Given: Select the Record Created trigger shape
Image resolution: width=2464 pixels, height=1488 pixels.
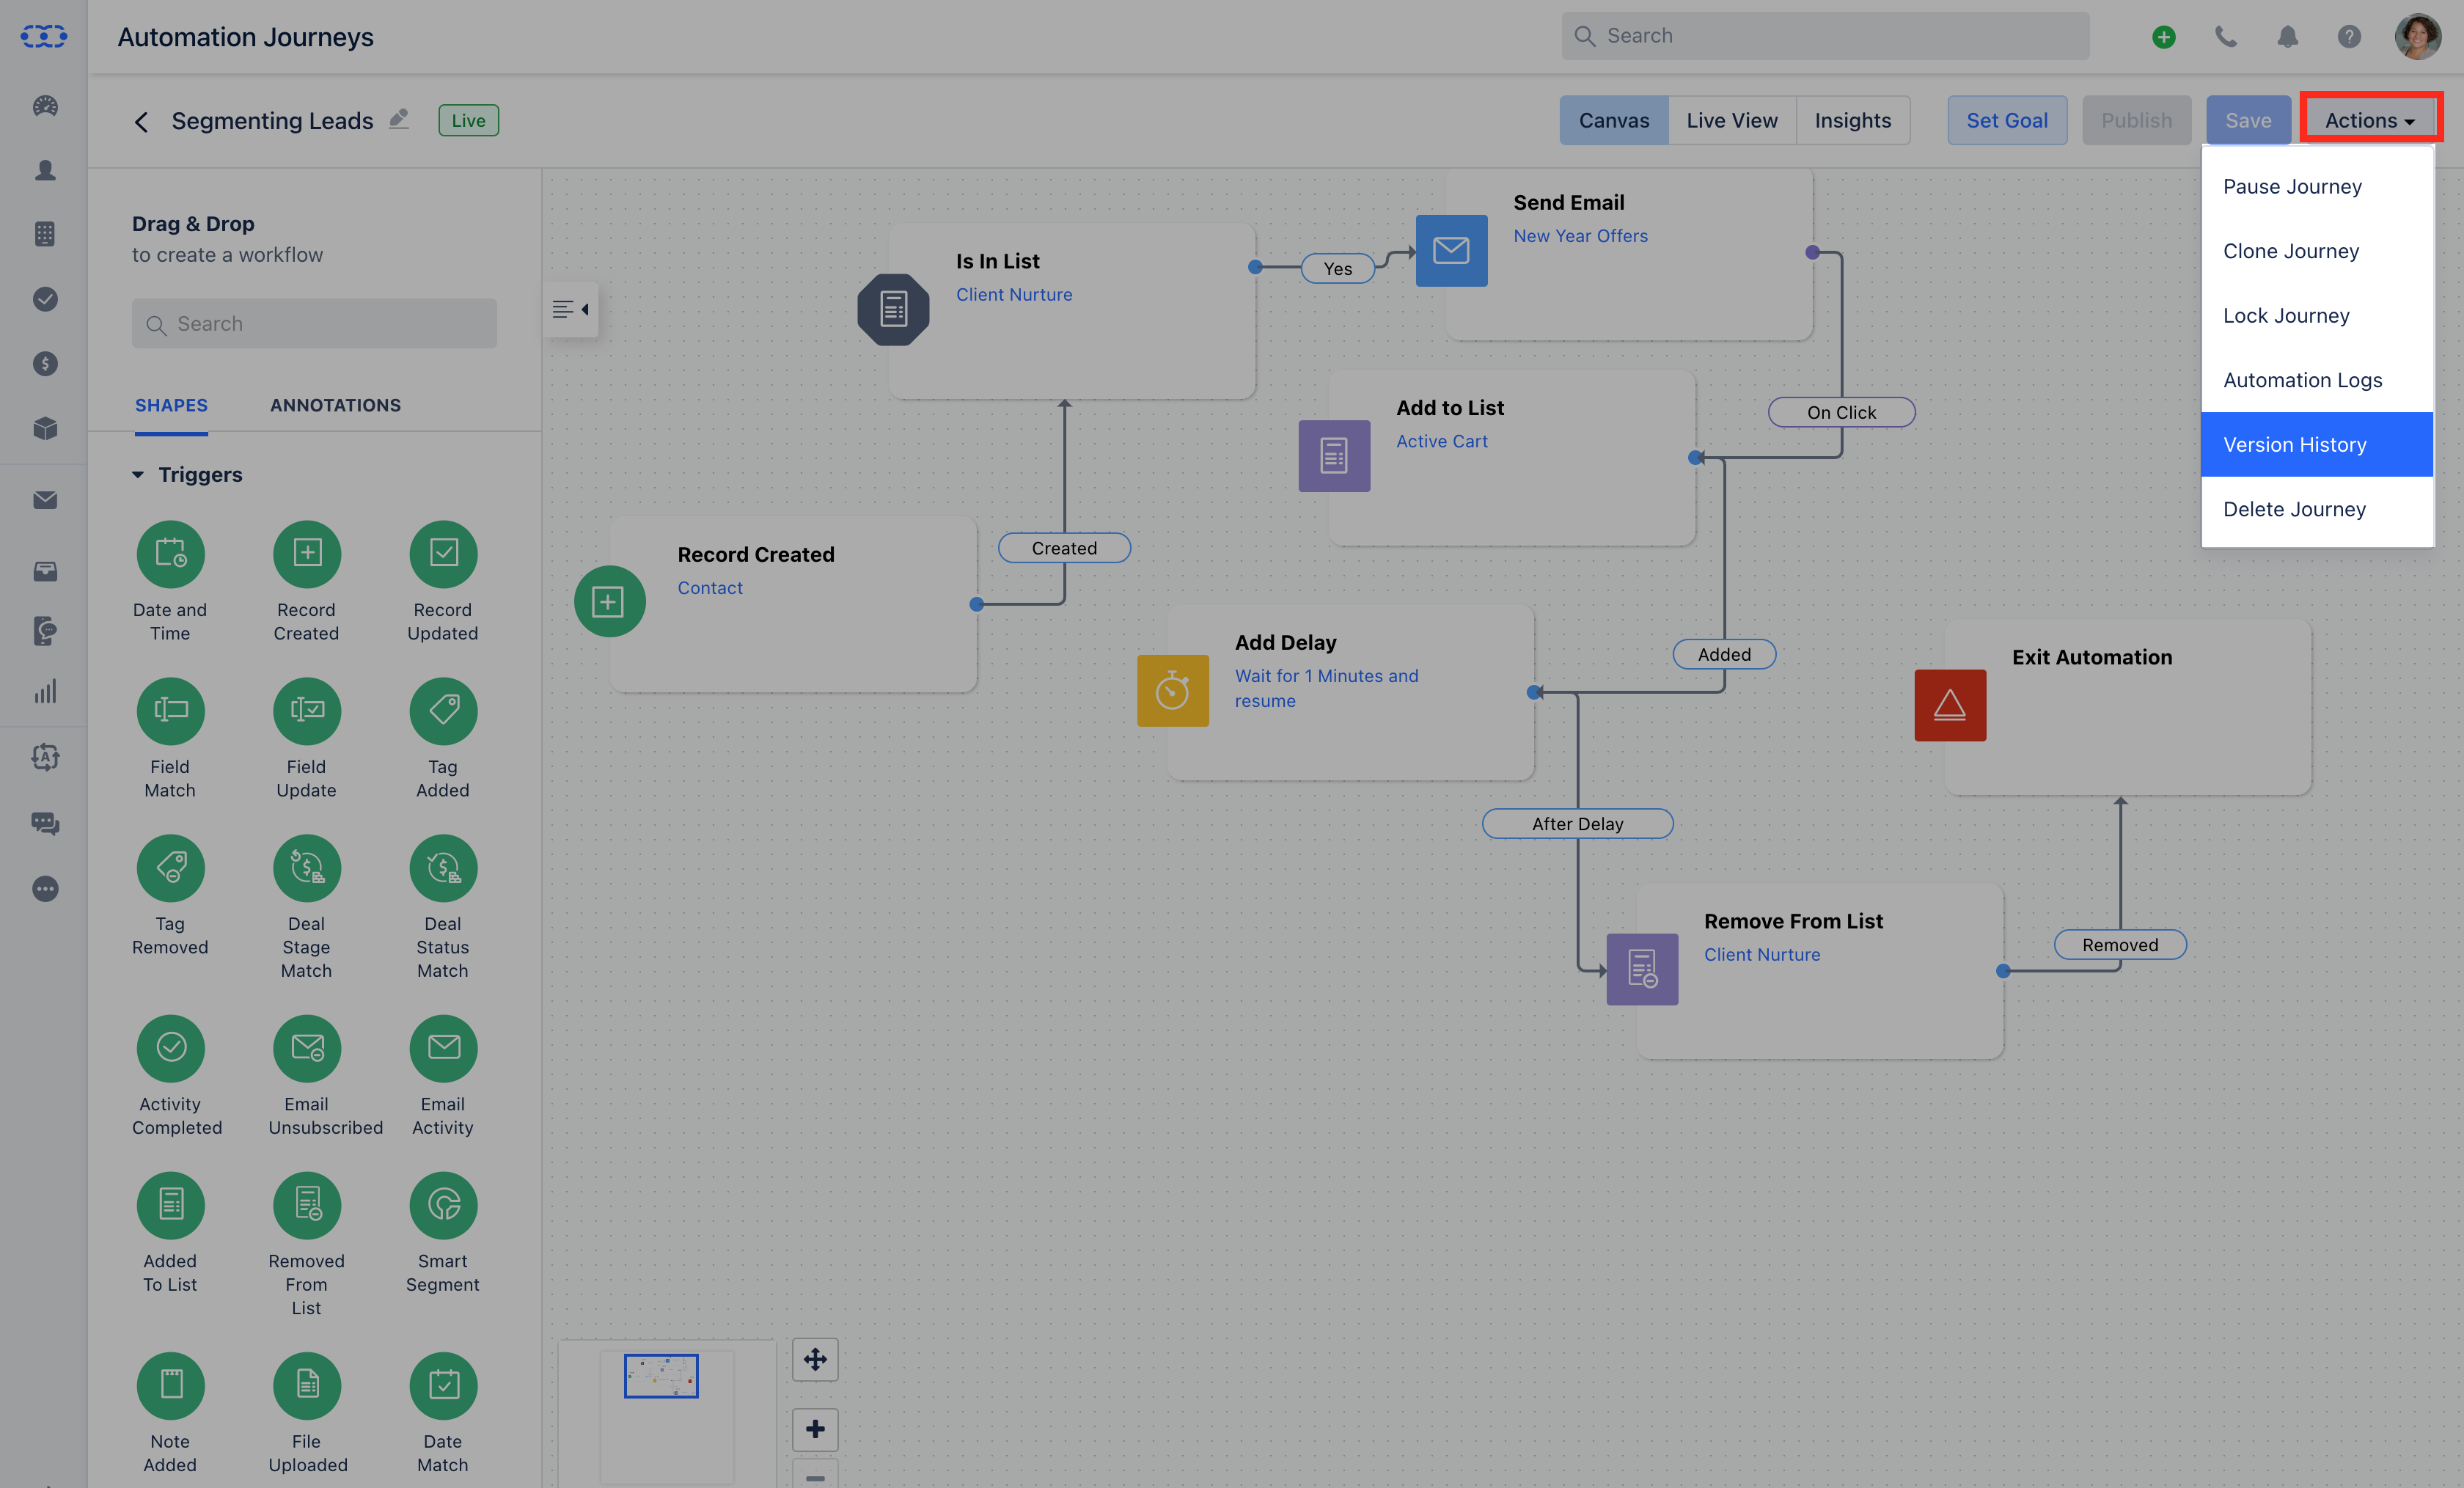Looking at the screenshot, I should [x=307, y=554].
